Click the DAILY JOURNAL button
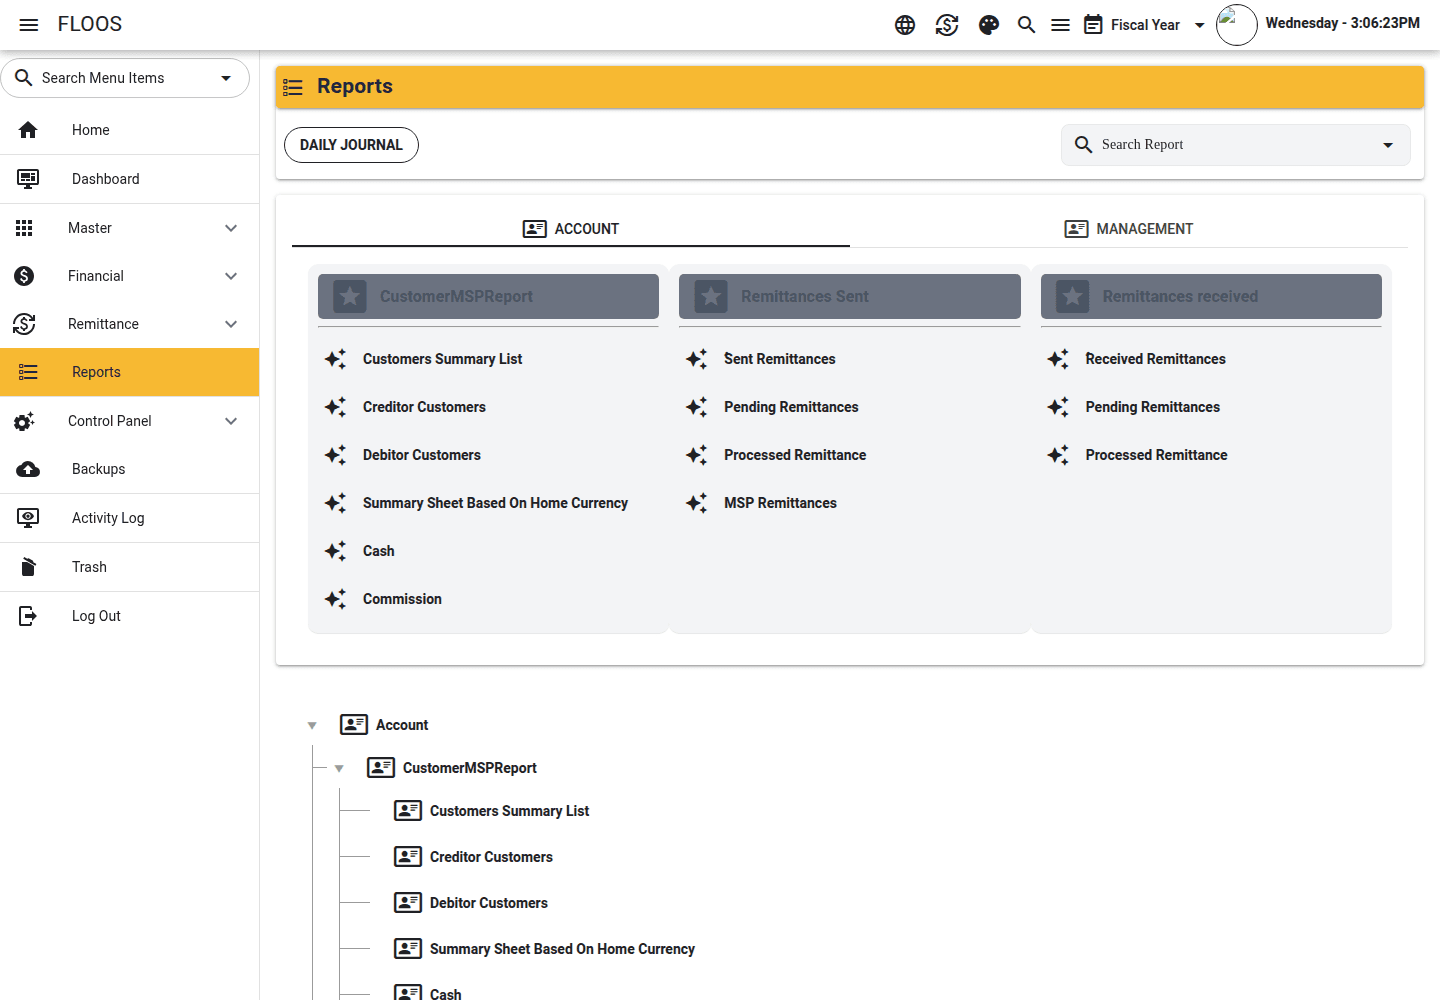 [x=351, y=145]
